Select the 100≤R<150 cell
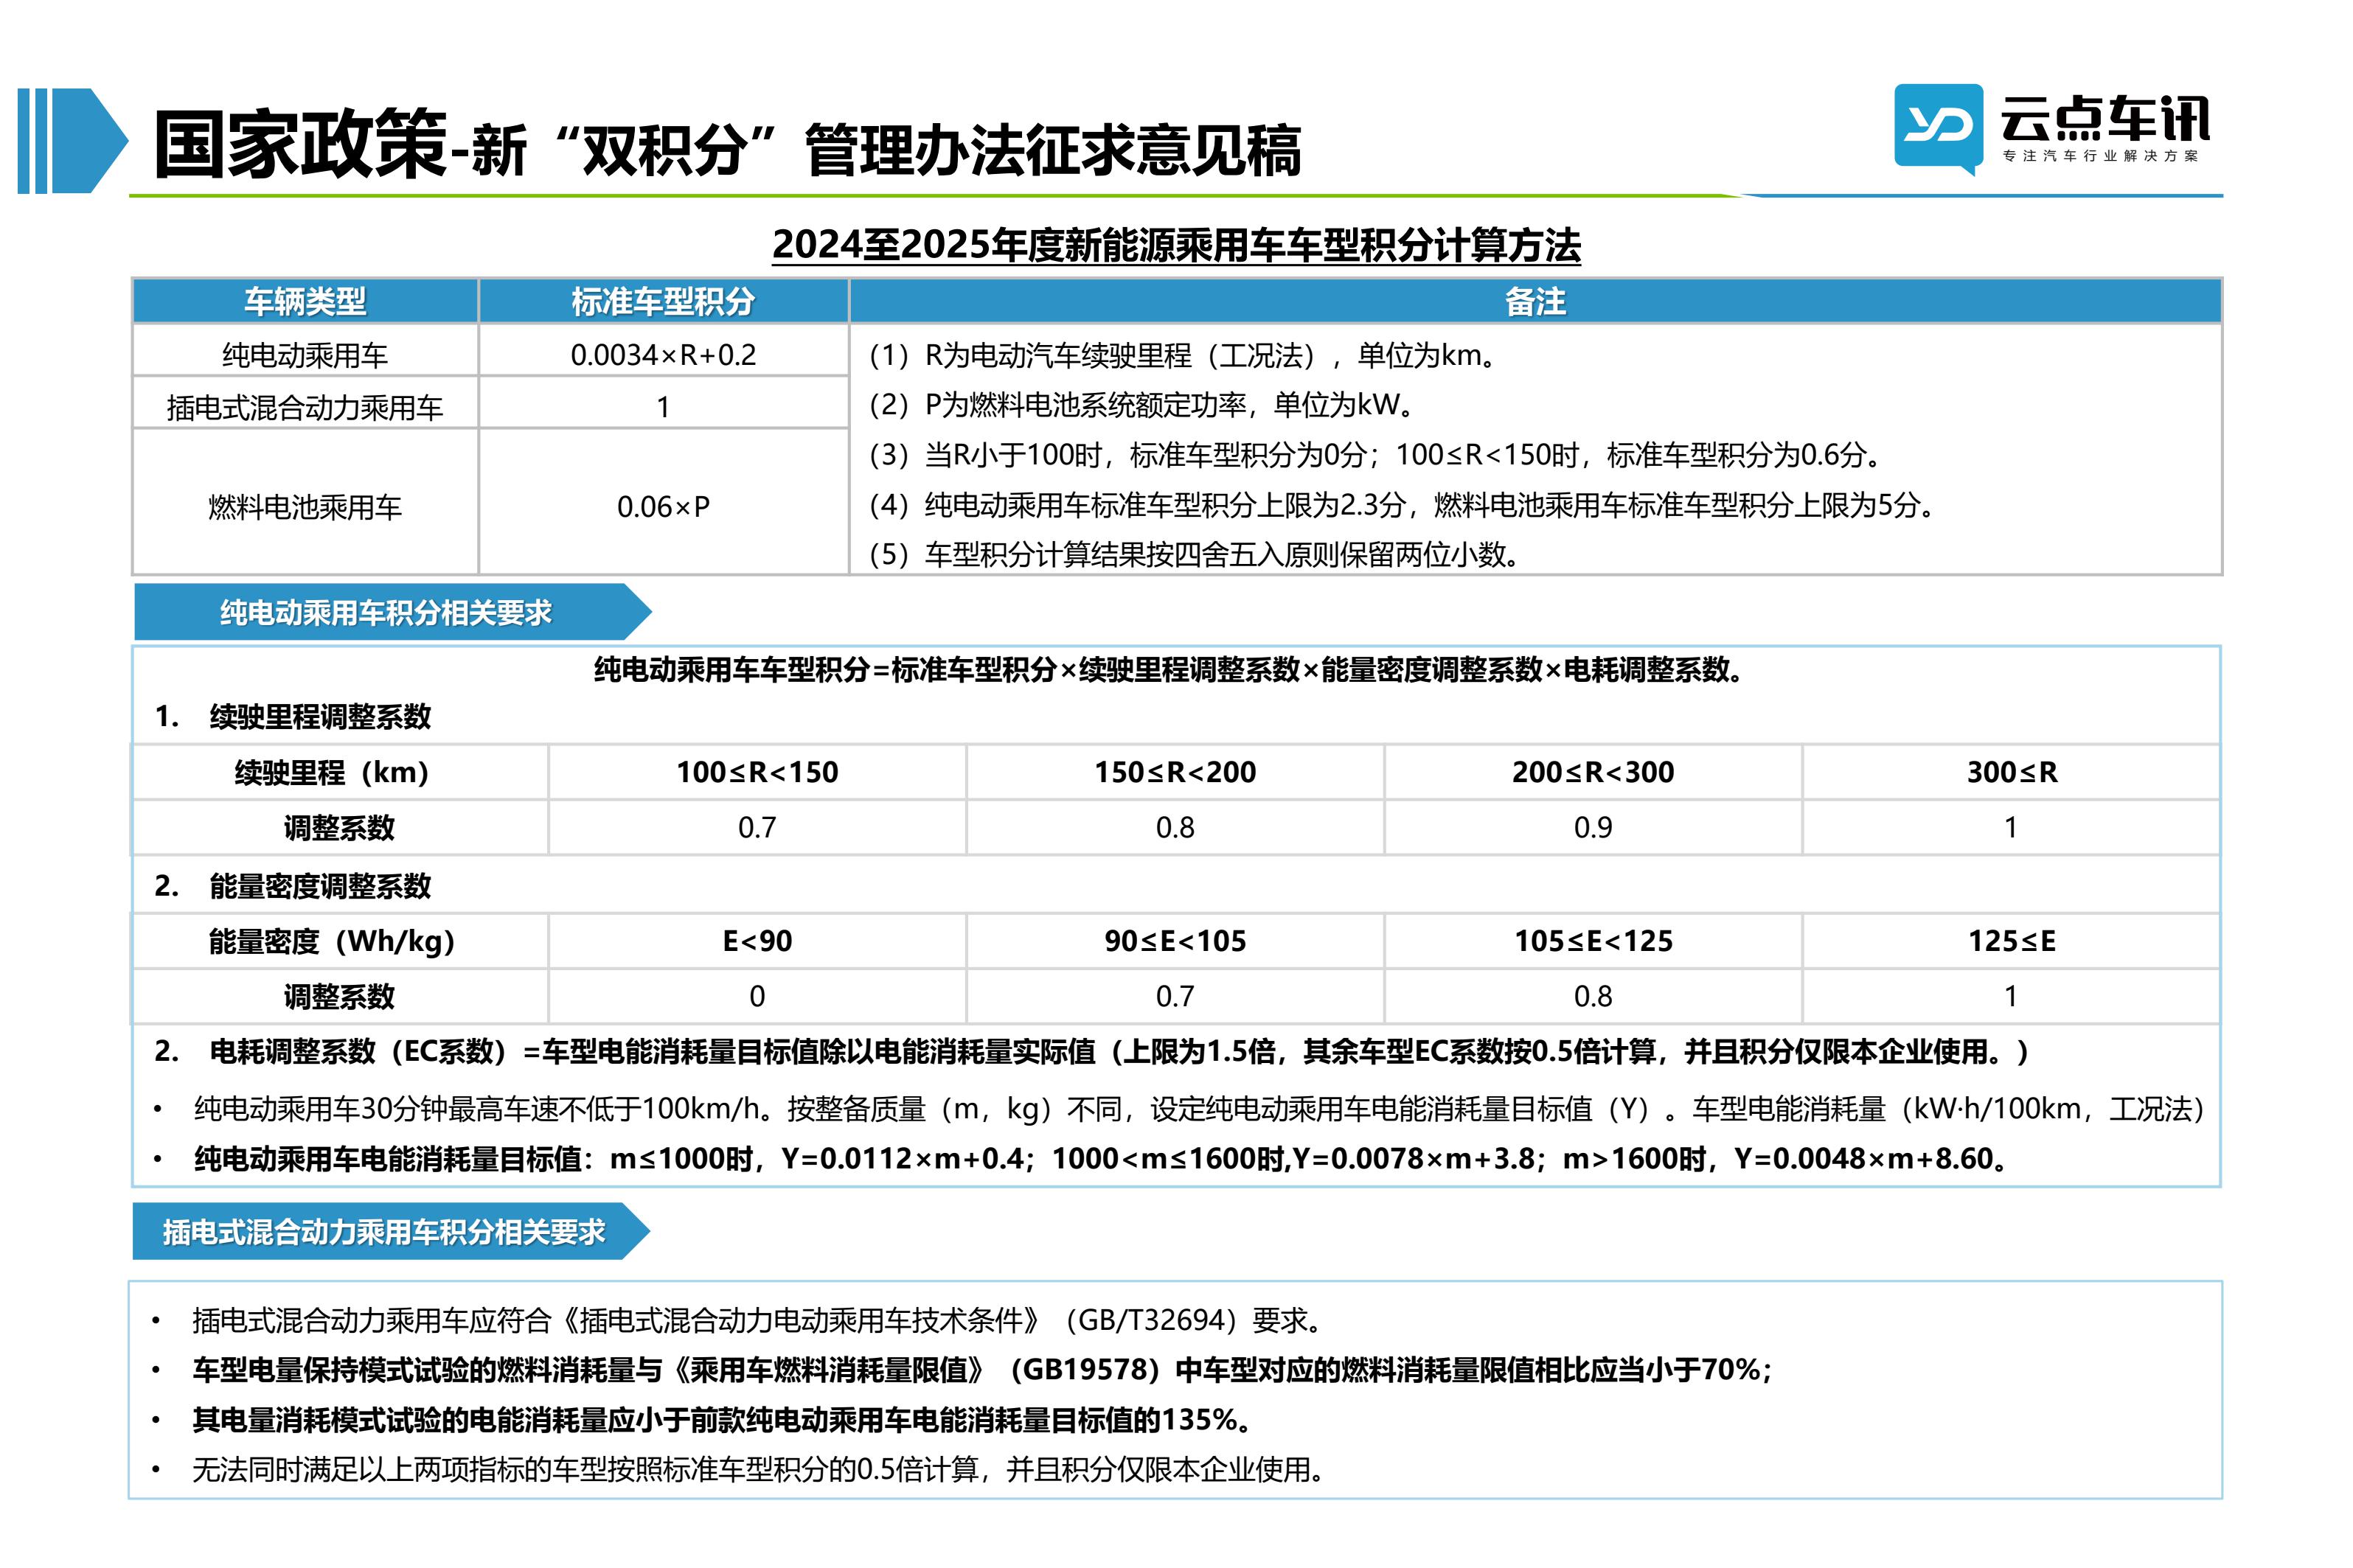This screenshot has height=1568, width=2353. coord(757,772)
